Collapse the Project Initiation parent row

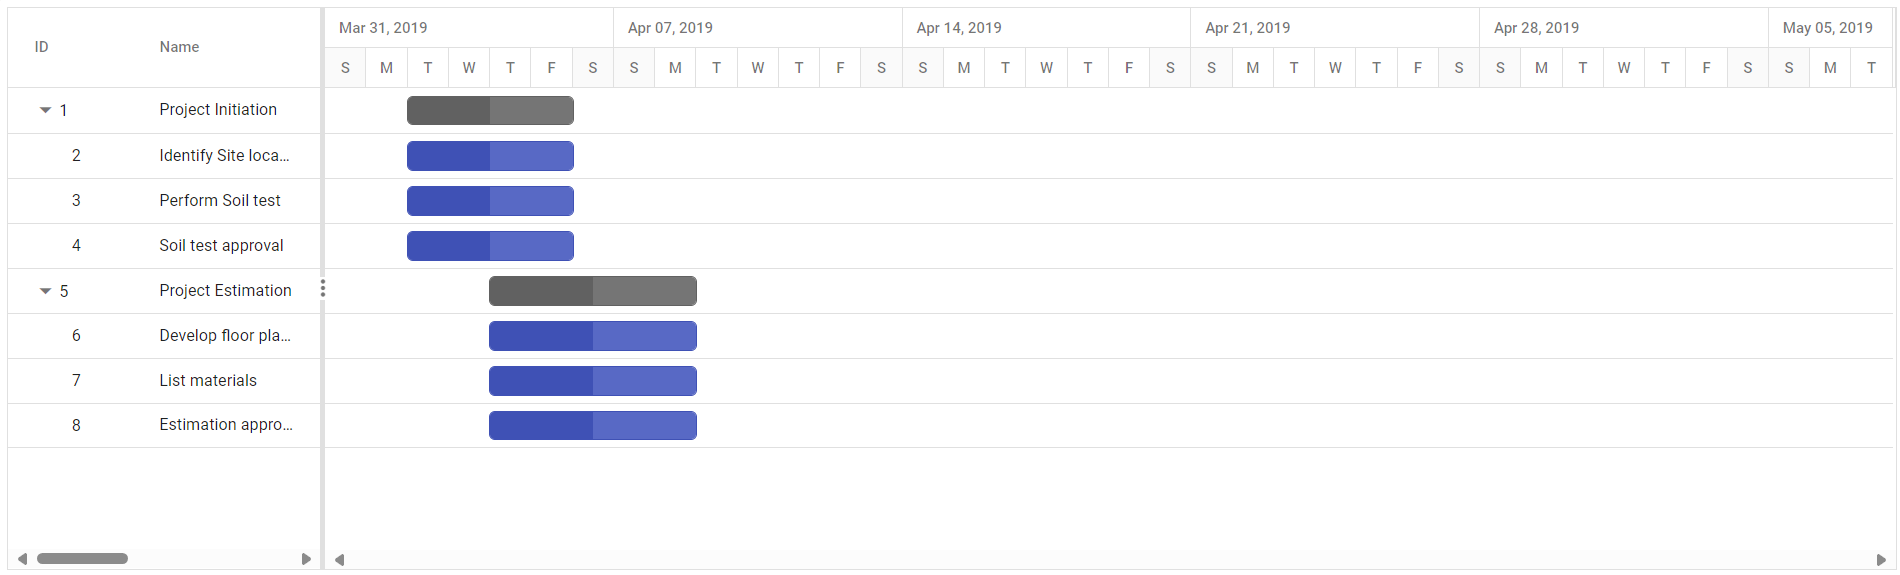45,110
